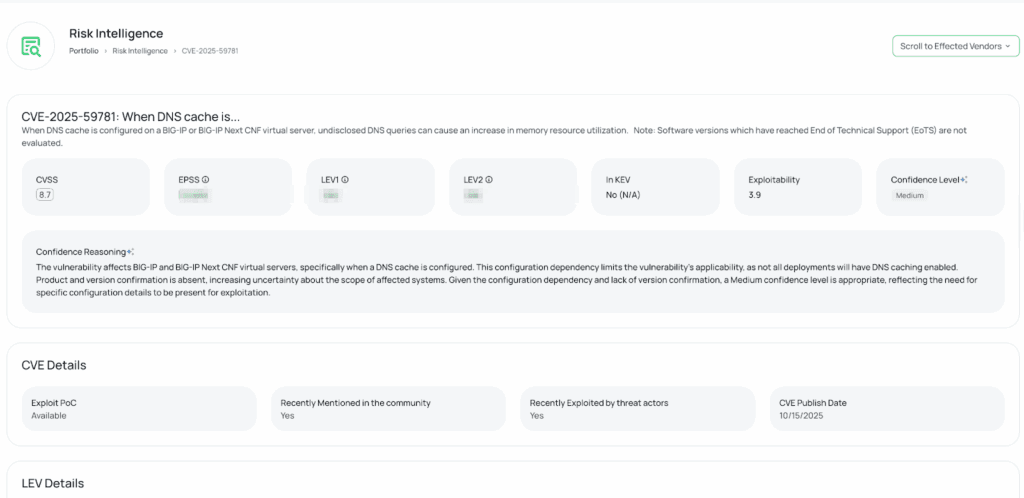The image size is (1024, 498).
Task: Select the In KEV card
Action: tap(655, 187)
